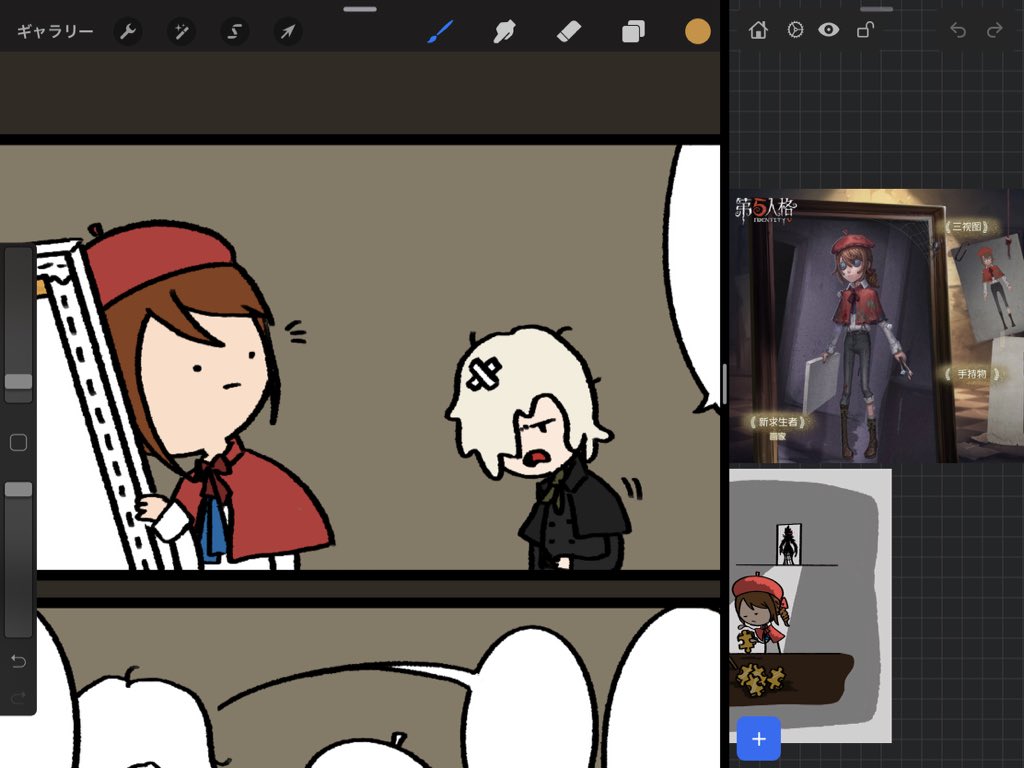Screen dimensions: 1024x768
Task: Open the Adjustments magic wand menu
Action: pyautogui.click(x=181, y=31)
